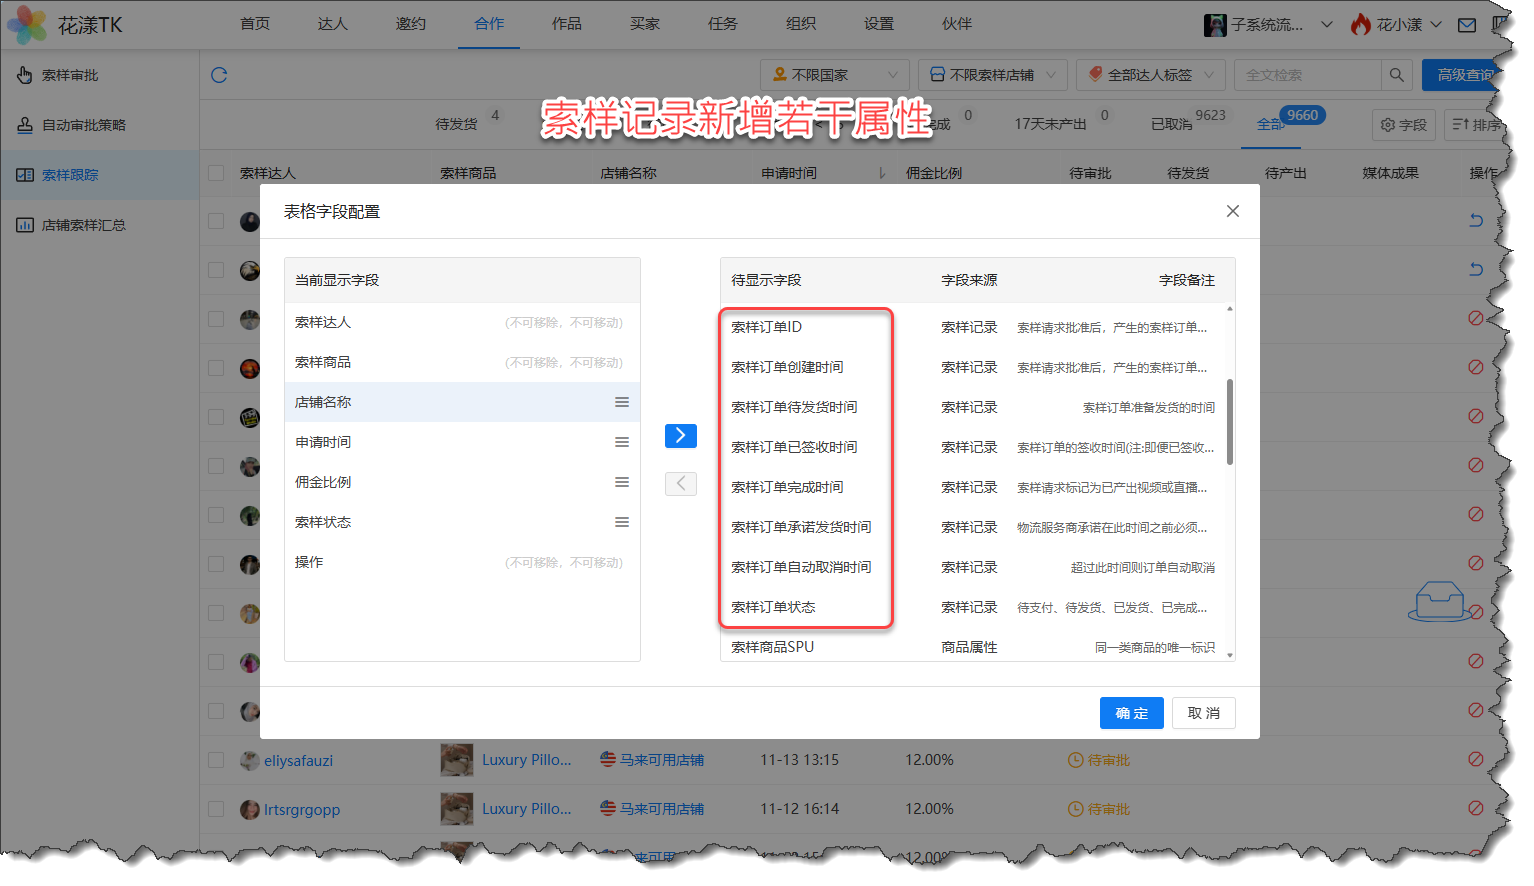Check the row checkbox for eliysafauzi
The image size is (1534, 886).
pos(216,760)
